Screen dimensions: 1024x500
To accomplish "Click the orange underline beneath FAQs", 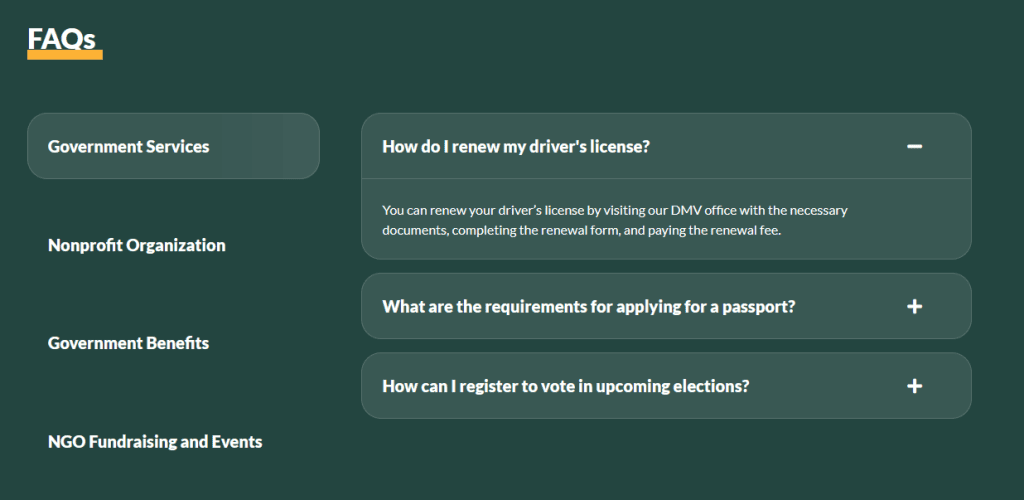I will pyautogui.click(x=65, y=55).
